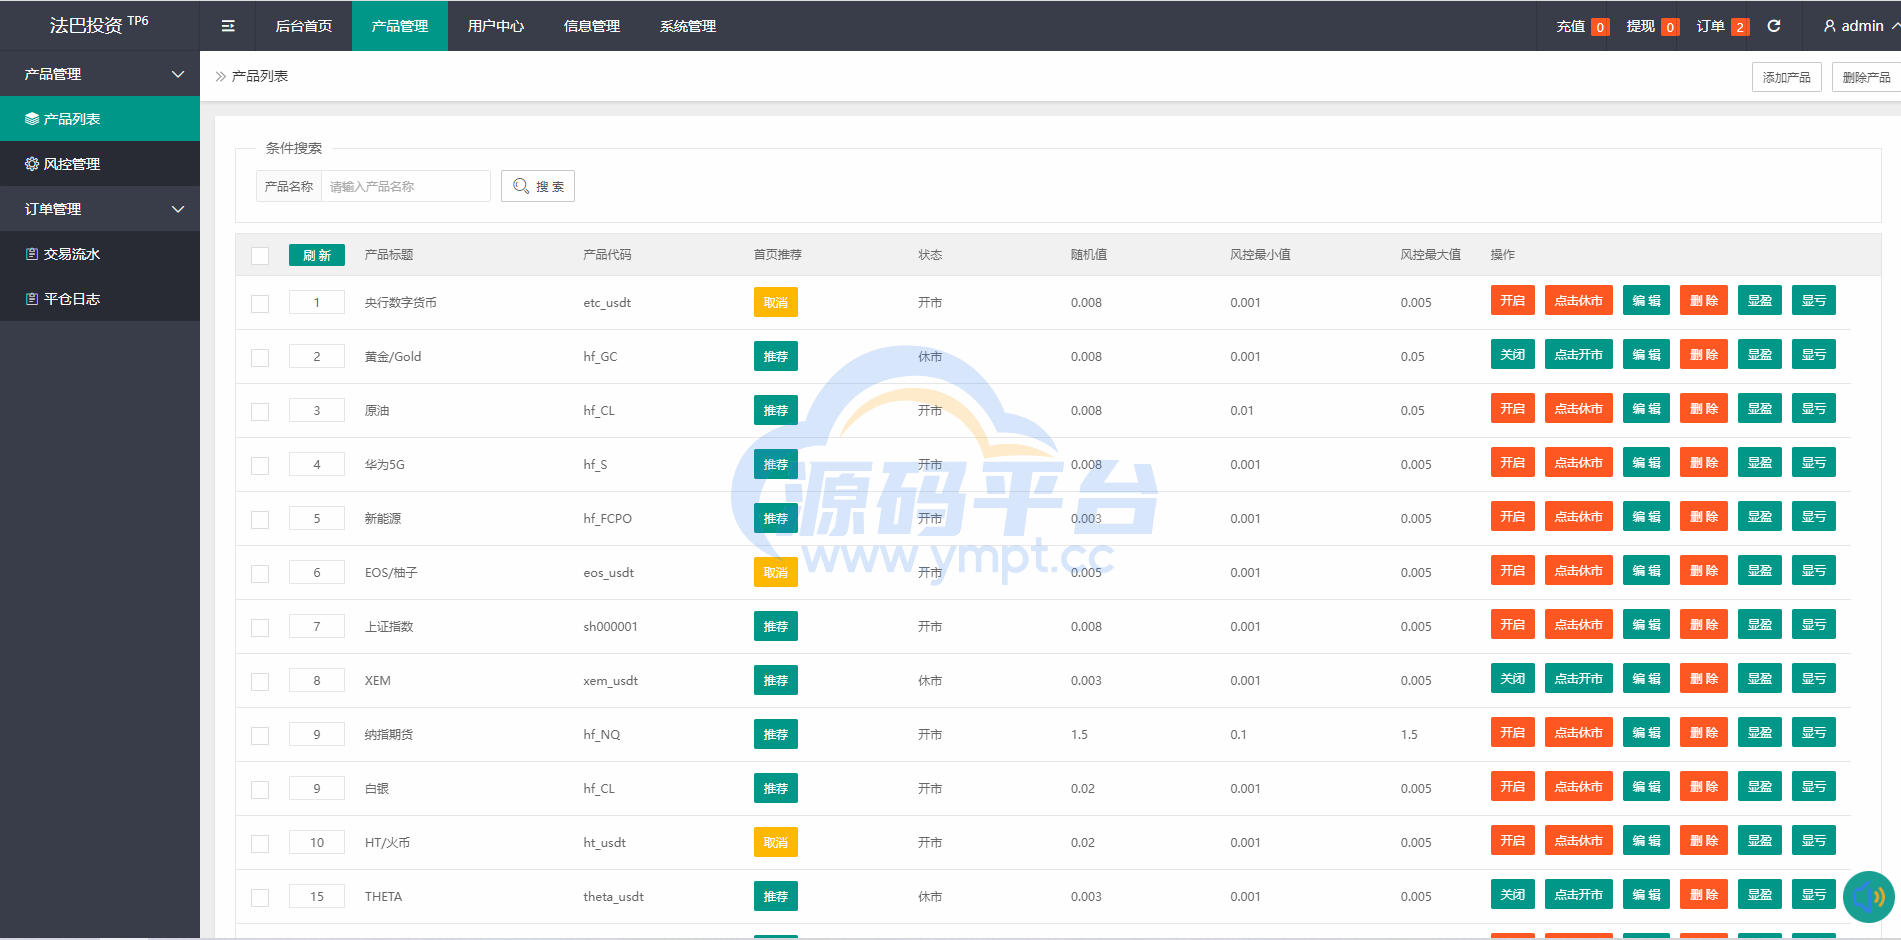Image resolution: width=1901 pixels, height=940 pixels.
Task: Check the EOS/柚子 row checkbox
Action: pyautogui.click(x=260, y=573)
